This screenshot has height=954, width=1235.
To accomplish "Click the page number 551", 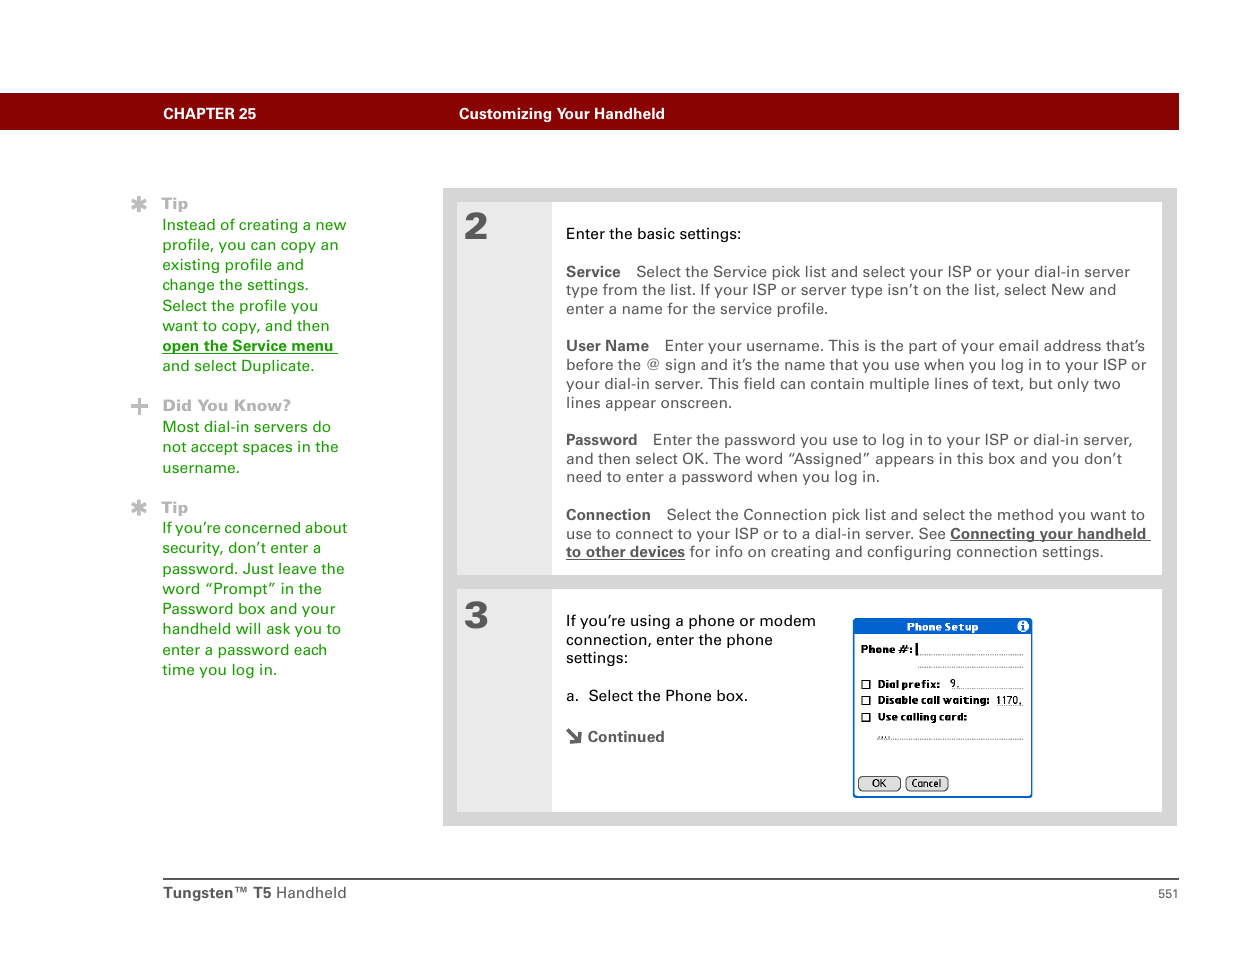I will coord(1168,894).
